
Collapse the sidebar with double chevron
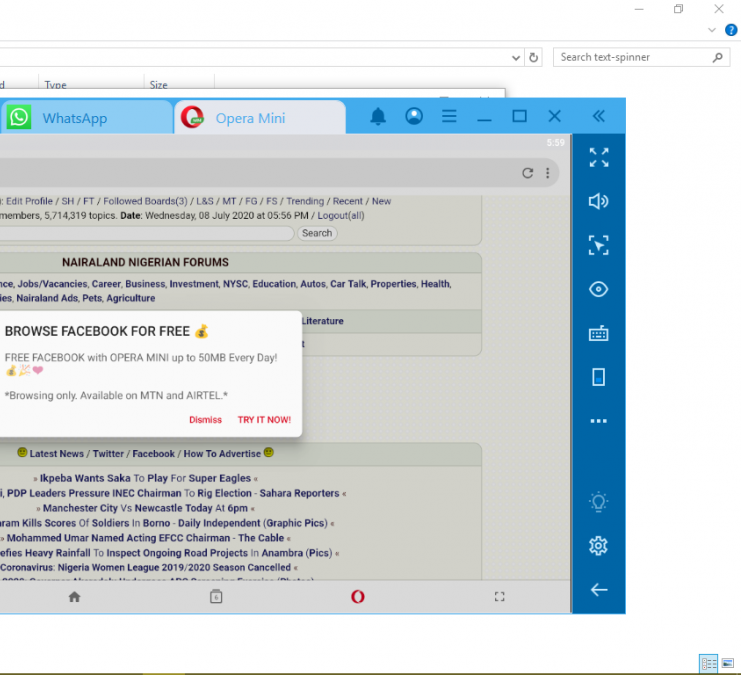coord(598,117)
